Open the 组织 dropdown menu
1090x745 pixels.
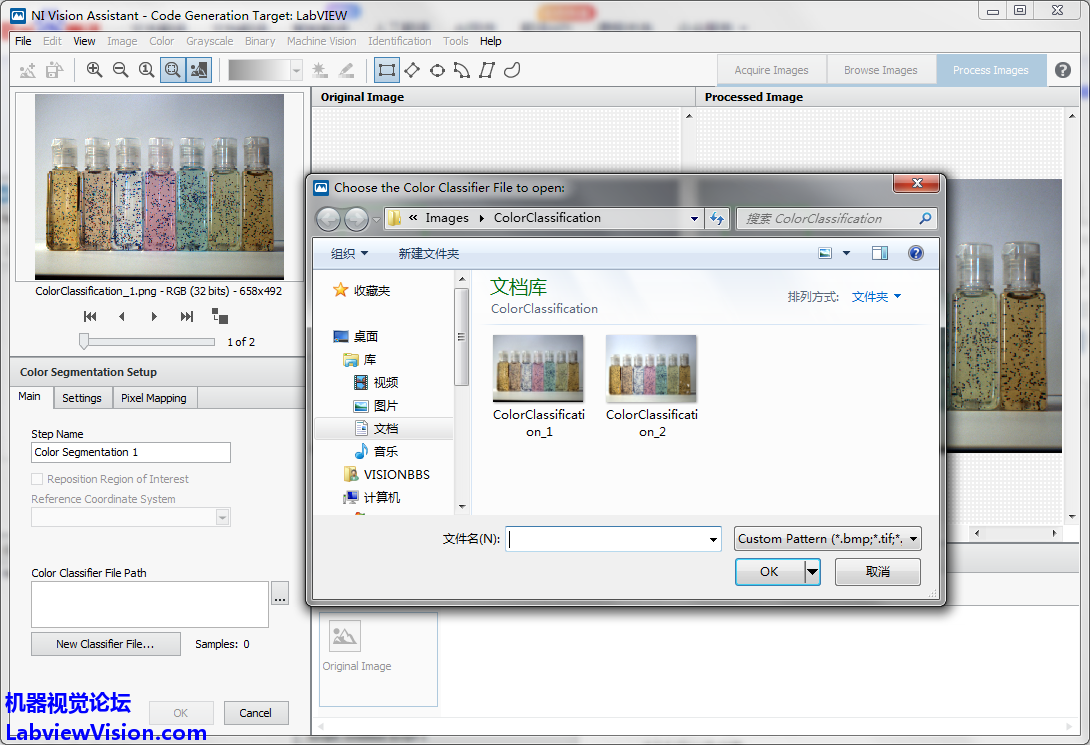(349, 254)
